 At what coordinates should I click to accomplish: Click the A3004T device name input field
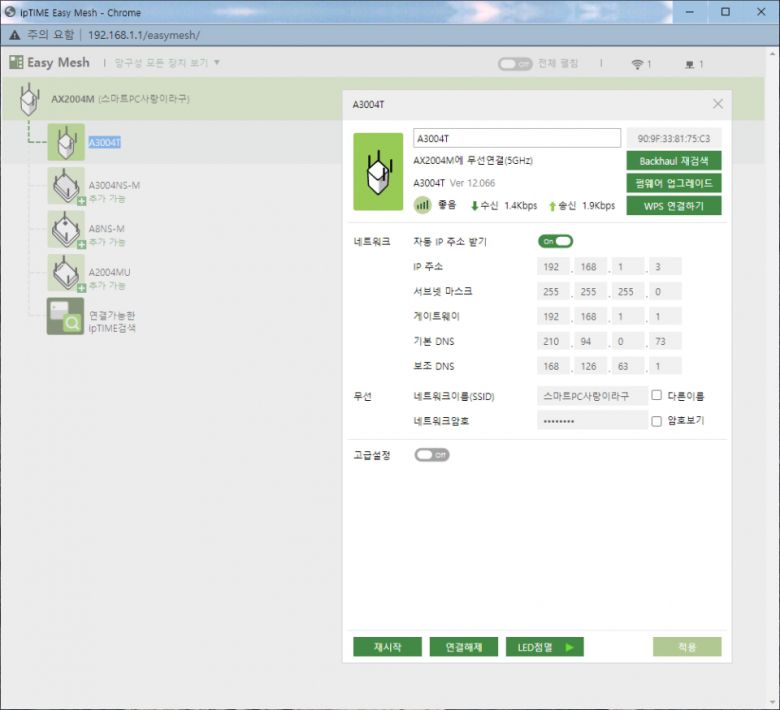tap(517, 138)
